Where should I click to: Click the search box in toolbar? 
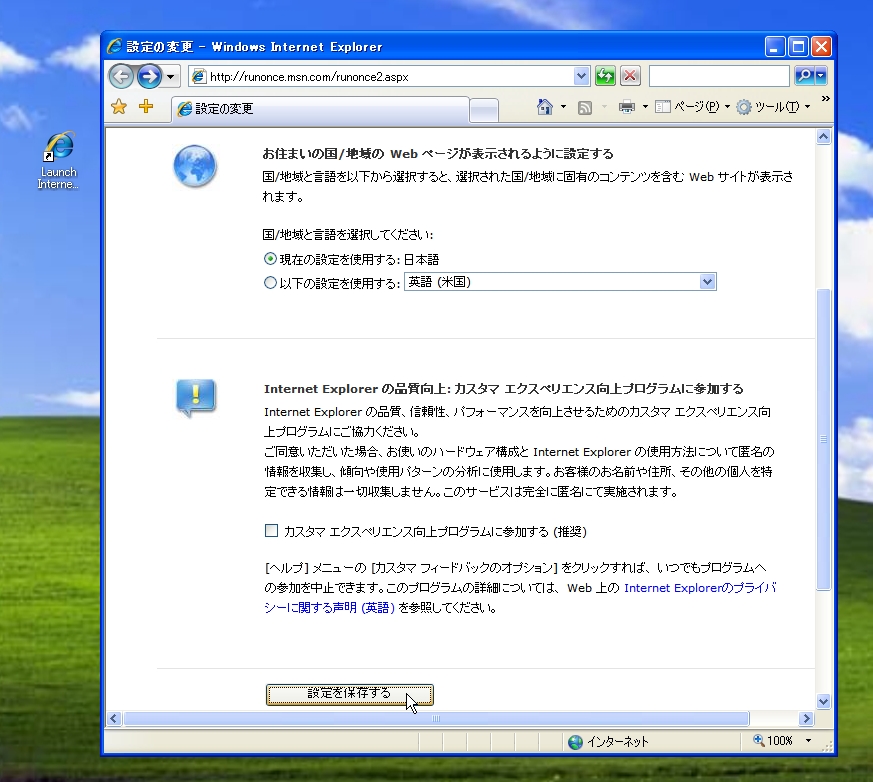coord(719,76)
